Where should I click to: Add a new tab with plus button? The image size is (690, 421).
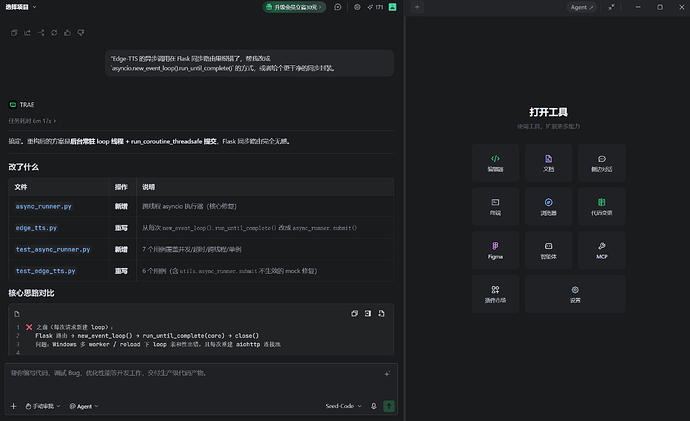coord(417,7)
